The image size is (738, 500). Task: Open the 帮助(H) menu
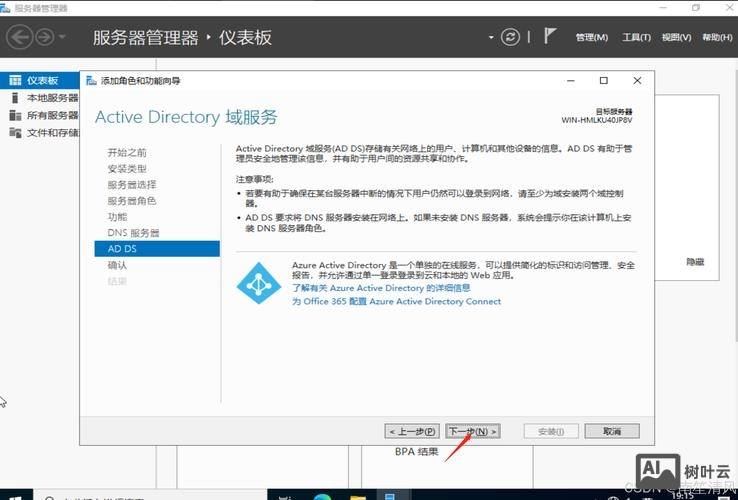(x=717, y=37)
